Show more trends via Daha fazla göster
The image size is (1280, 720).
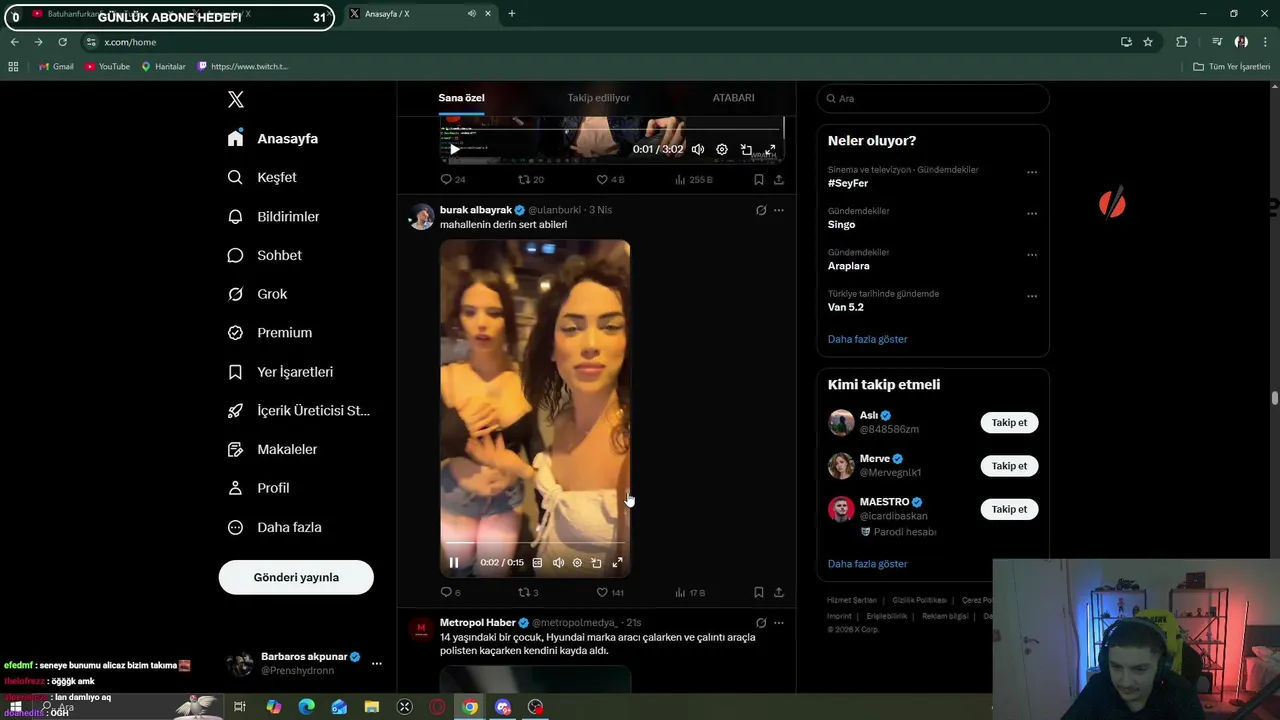[867, 339]
